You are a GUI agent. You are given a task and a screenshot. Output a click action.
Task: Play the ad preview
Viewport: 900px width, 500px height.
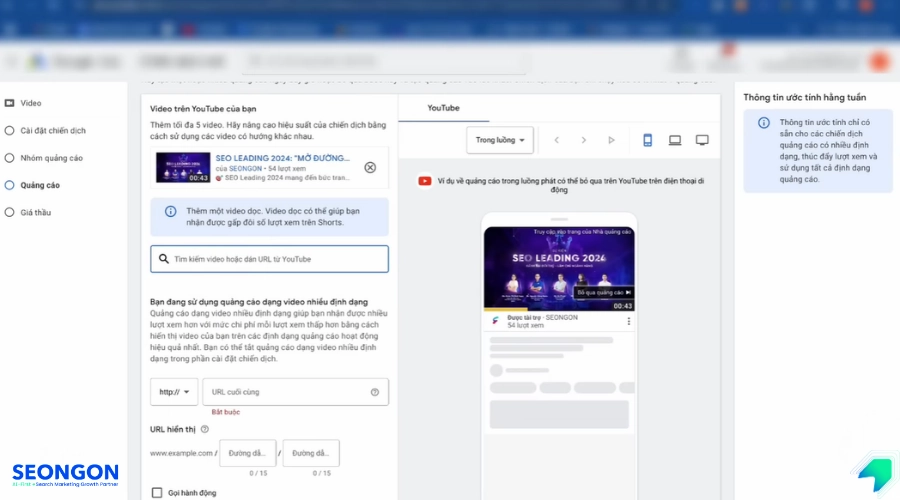click(x=611, y=140)
